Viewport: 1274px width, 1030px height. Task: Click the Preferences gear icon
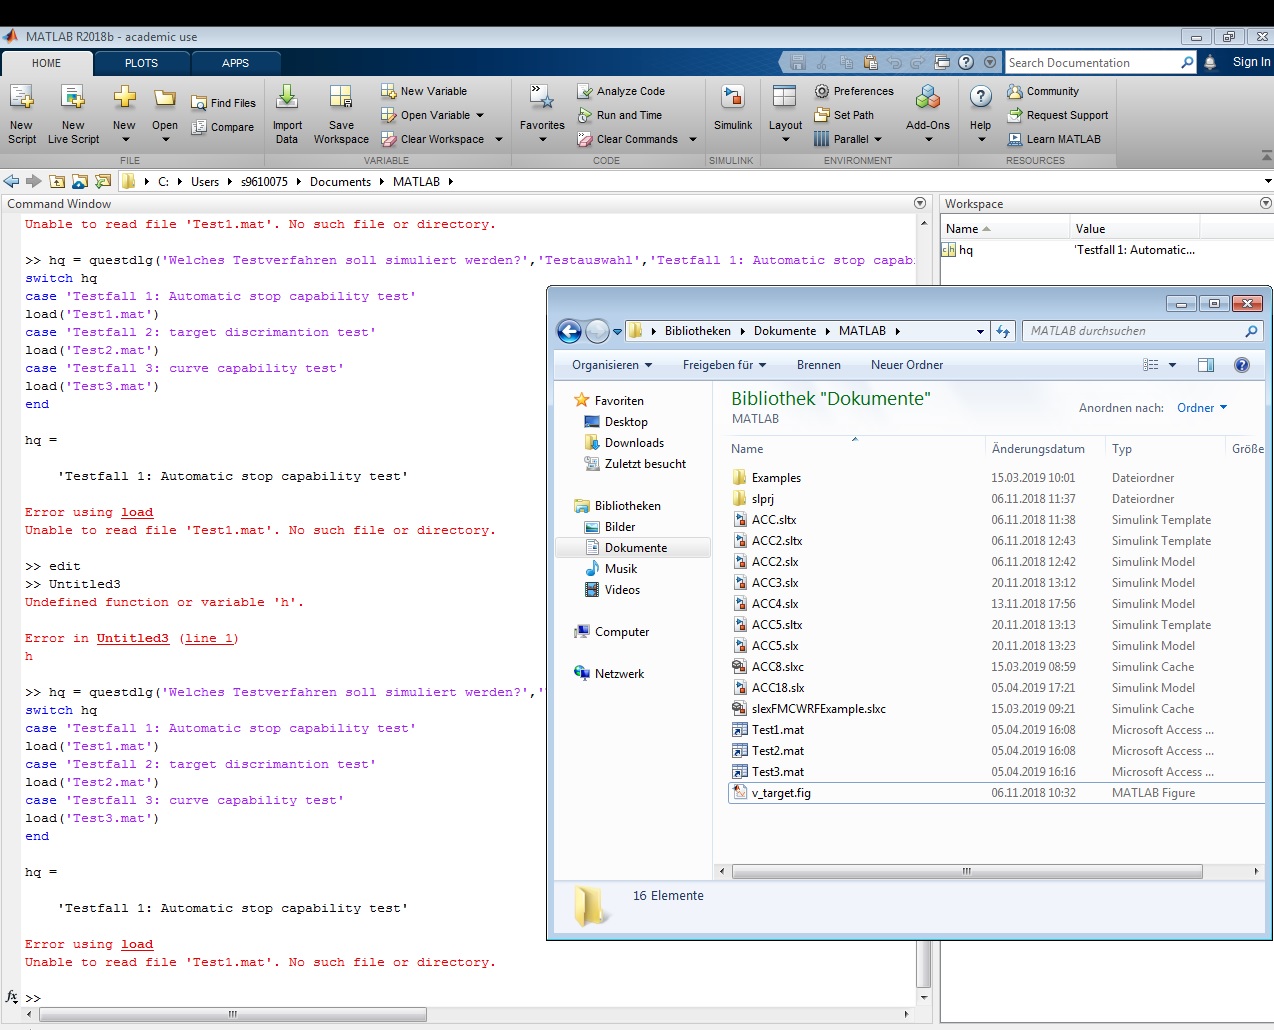point(822,91)
